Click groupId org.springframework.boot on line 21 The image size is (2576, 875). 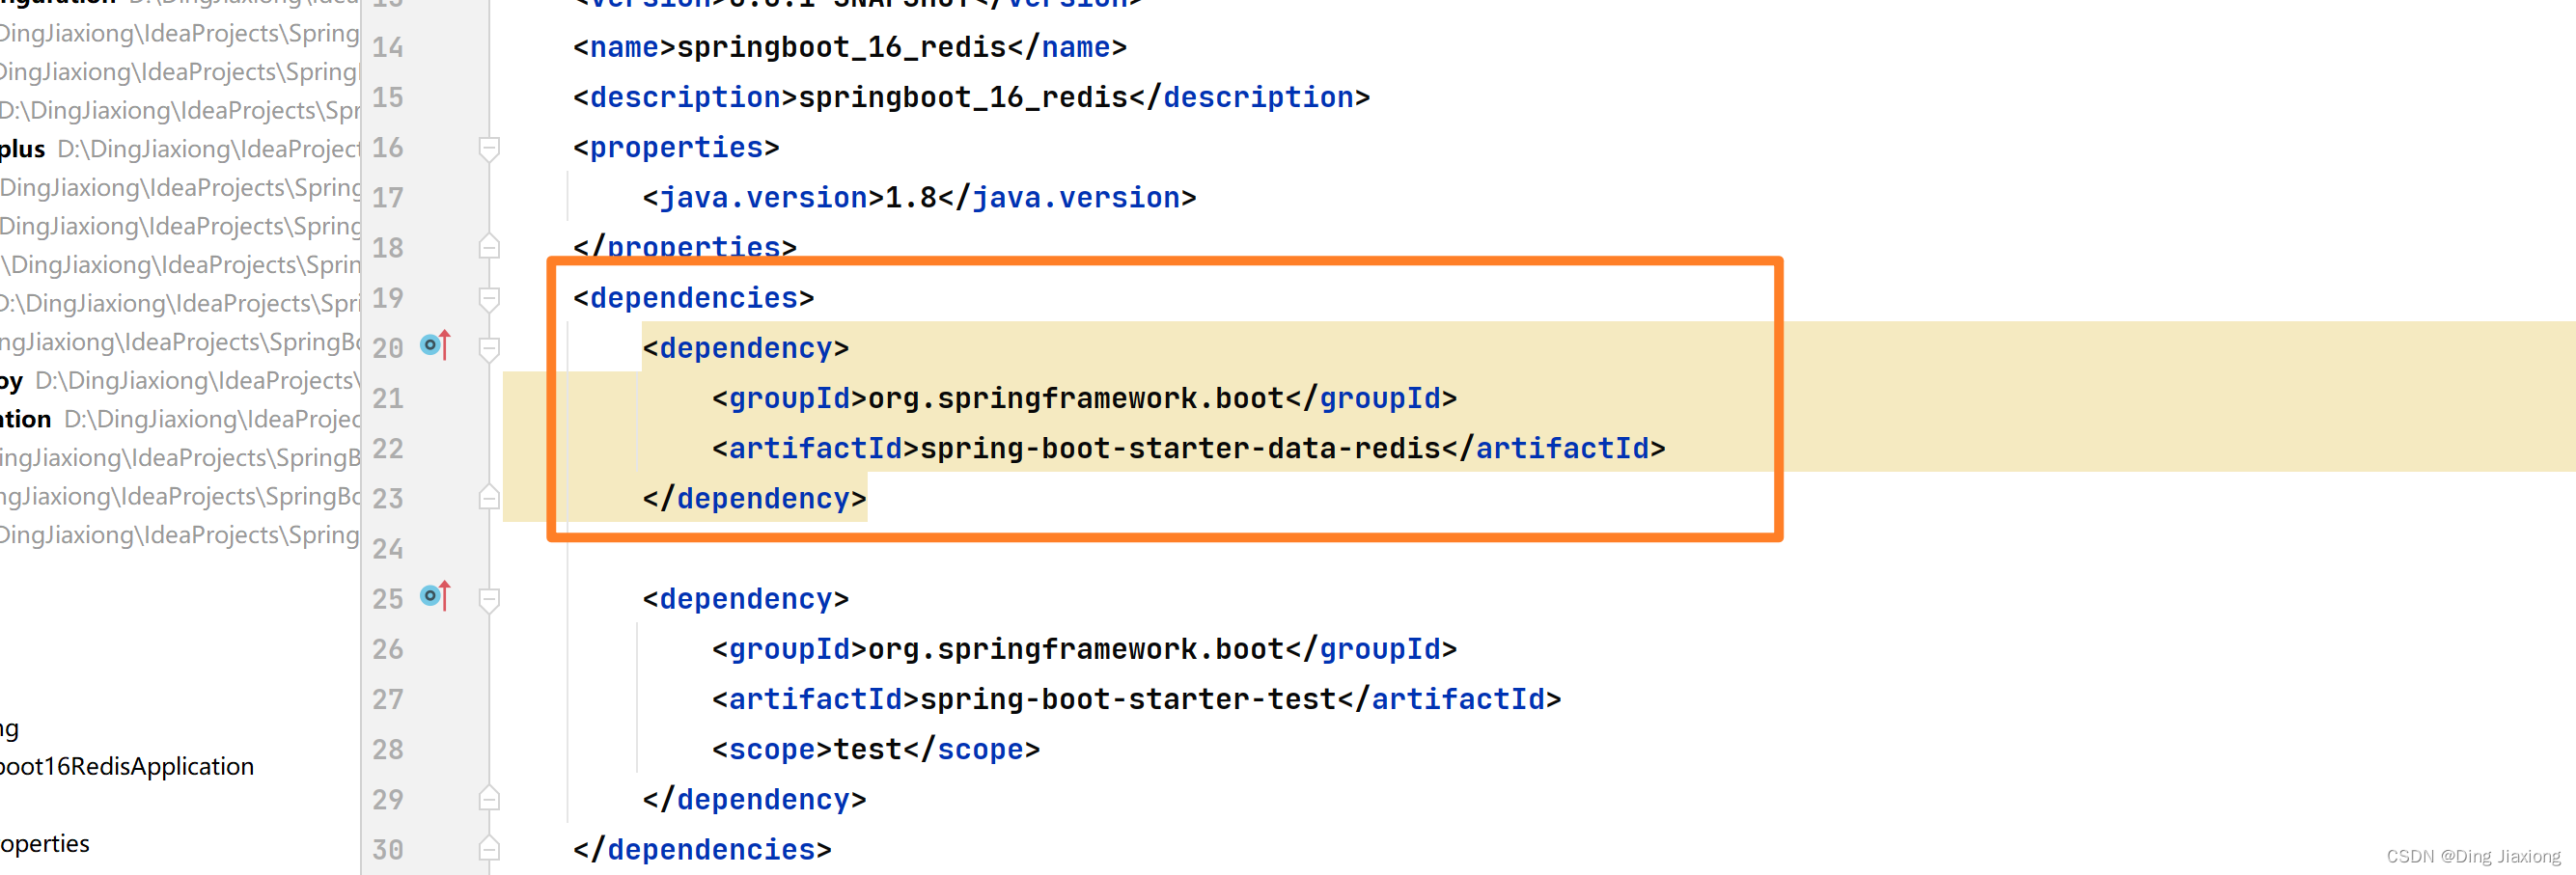tap(1075, 398)
